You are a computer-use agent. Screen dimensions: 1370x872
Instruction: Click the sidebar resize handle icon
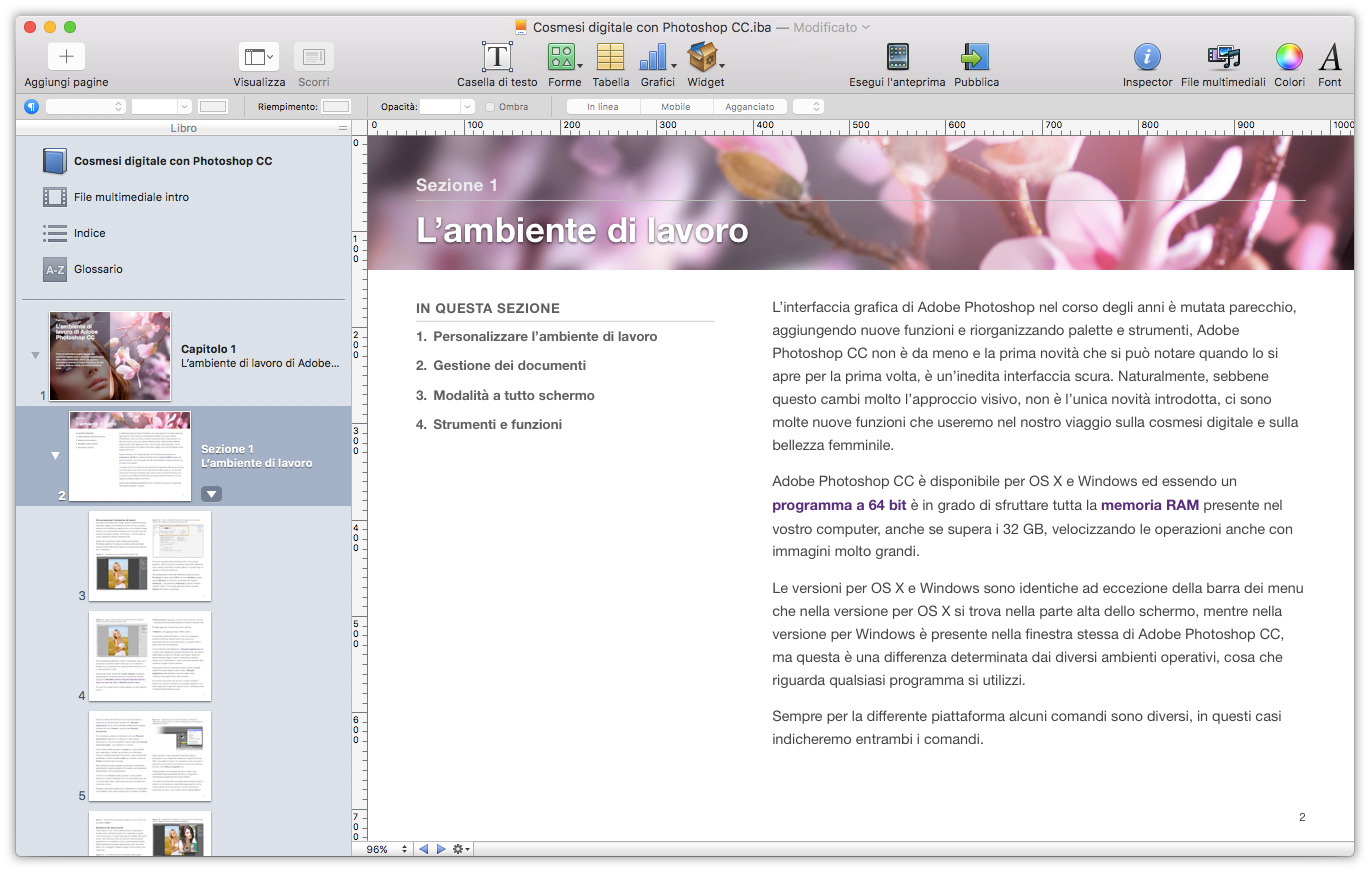point(343,128)
